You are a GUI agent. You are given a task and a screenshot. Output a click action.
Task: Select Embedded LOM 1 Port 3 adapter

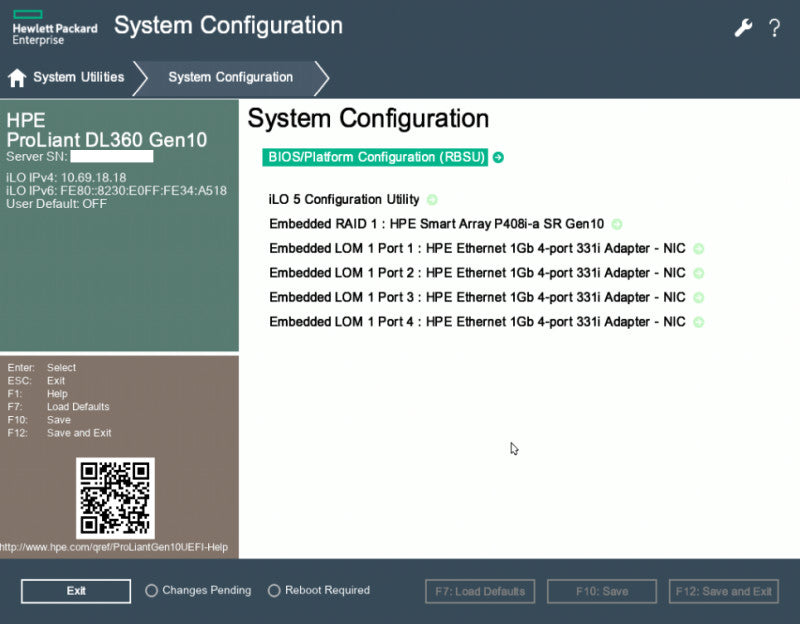point(477,297)
